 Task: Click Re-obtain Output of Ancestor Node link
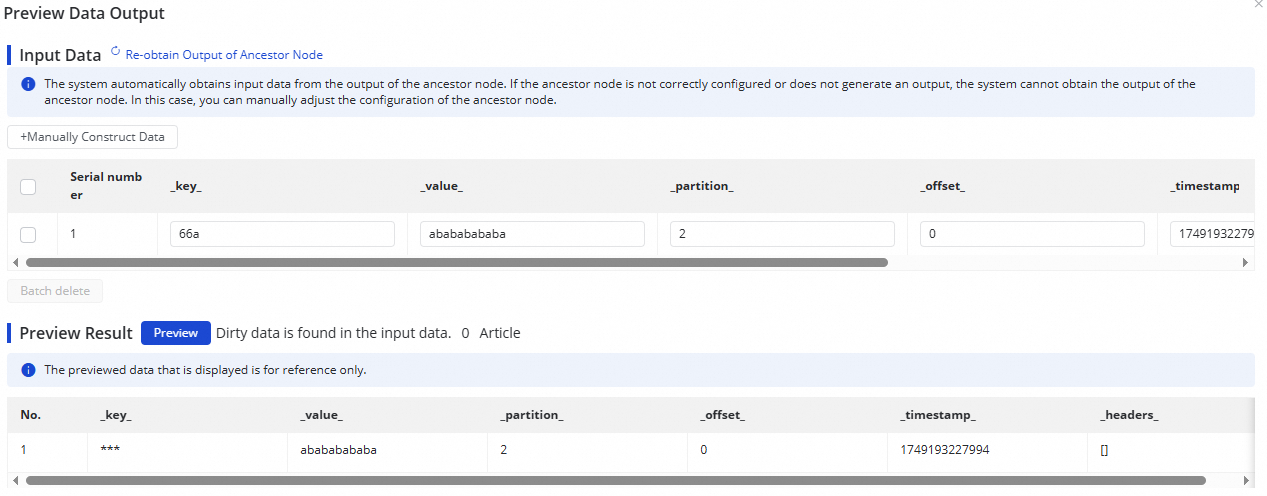click(x=224, y=55)
